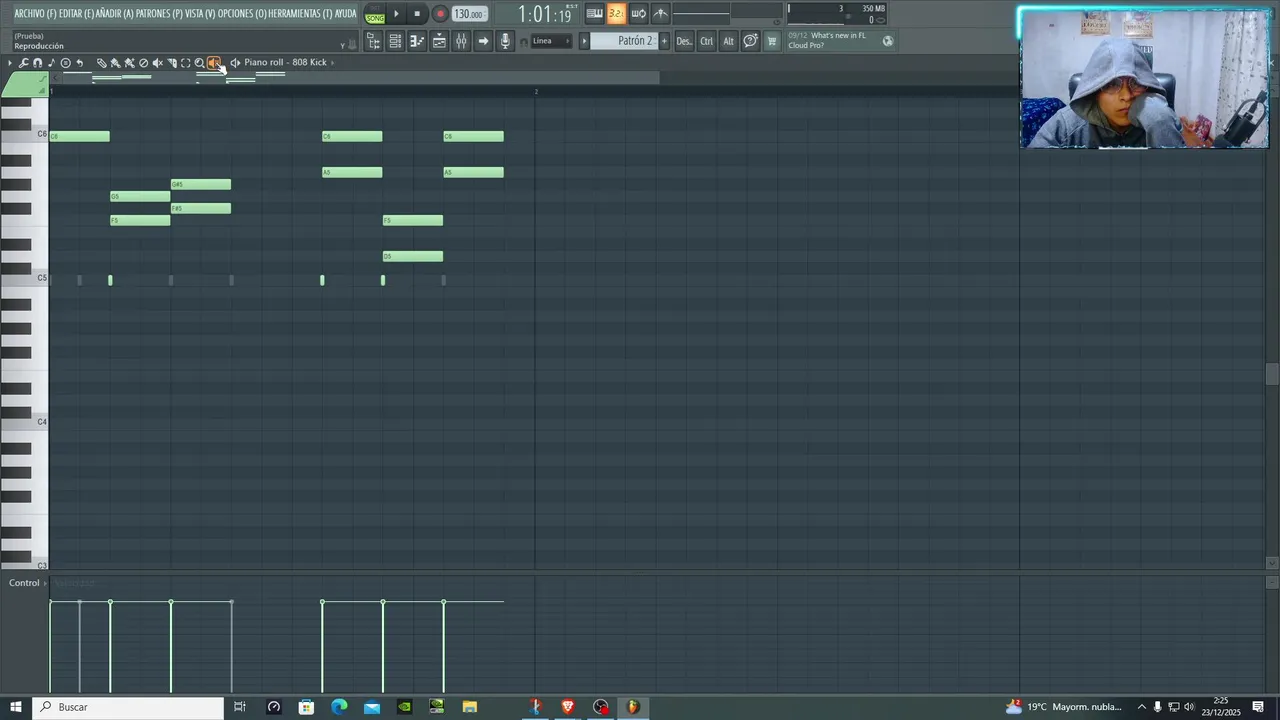
Task: Click the Record button
Action: [440, 14]
